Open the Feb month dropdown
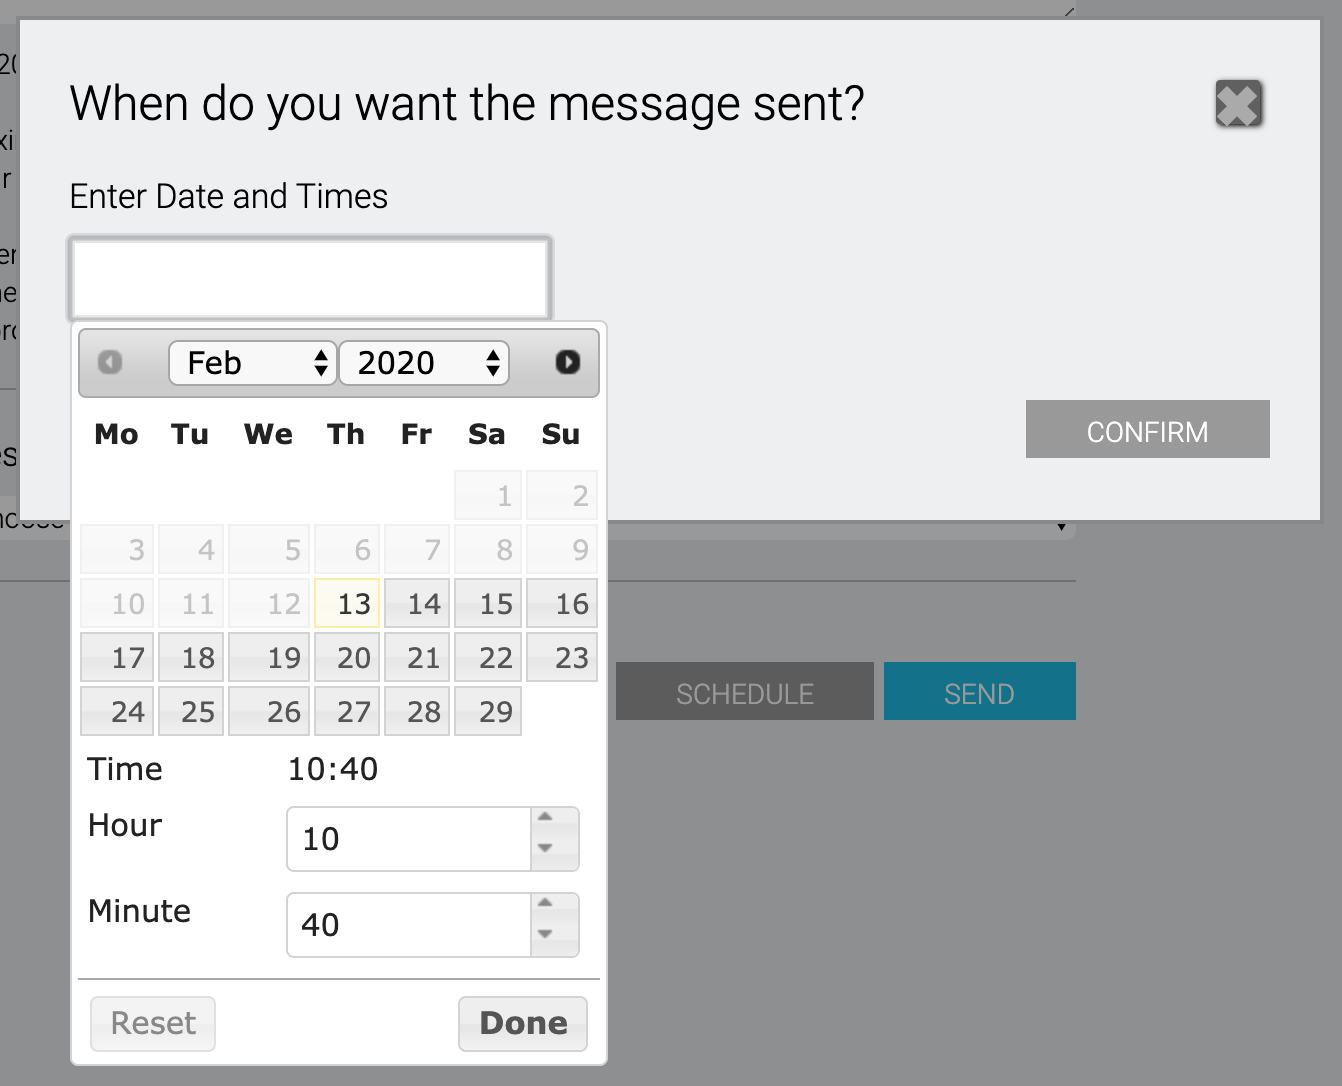1342x1086 pixels. pyautogui.click(x=253, y=363)
